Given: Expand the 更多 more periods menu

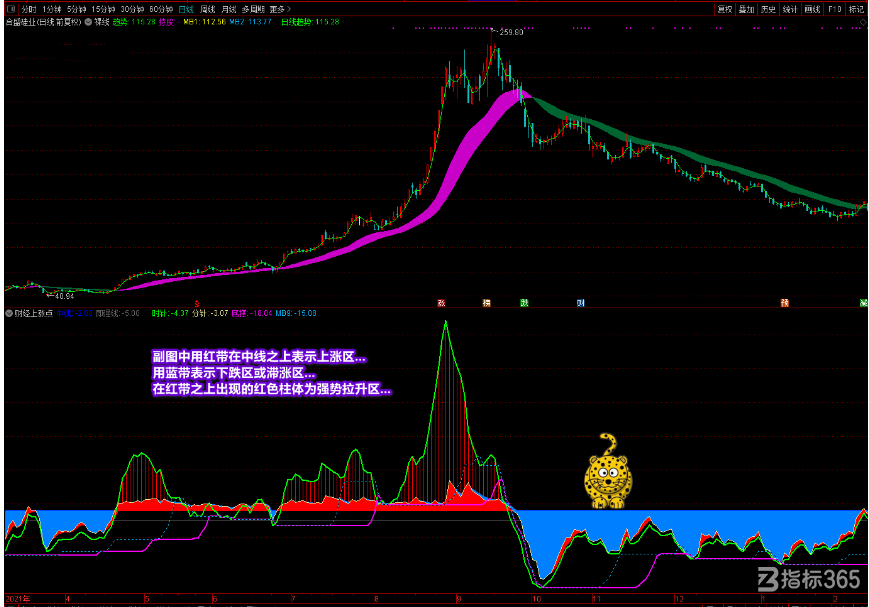Looking at the screenshot, I should coord(280,9).
